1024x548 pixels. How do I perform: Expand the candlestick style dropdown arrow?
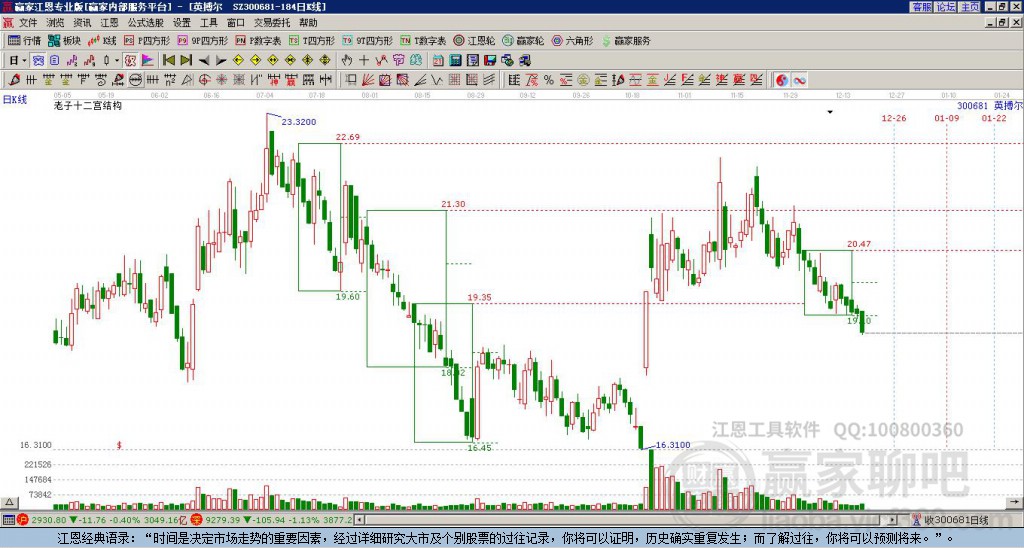117,61
